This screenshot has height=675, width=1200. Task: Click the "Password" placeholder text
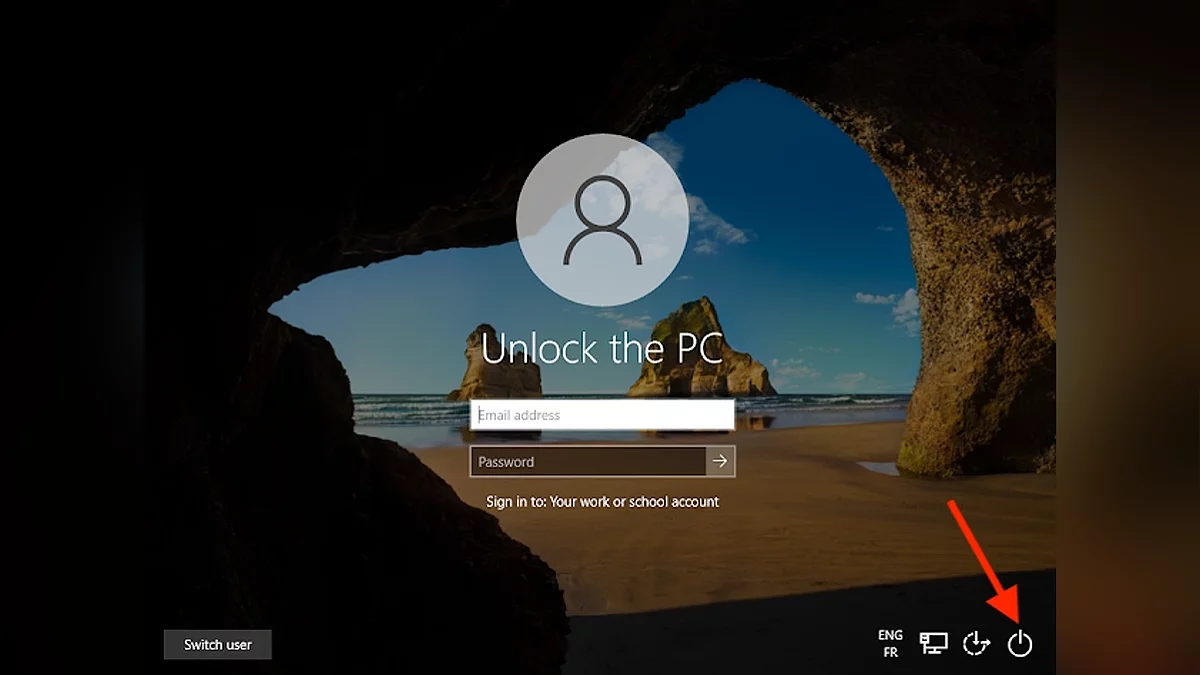(x=506, y=462)
